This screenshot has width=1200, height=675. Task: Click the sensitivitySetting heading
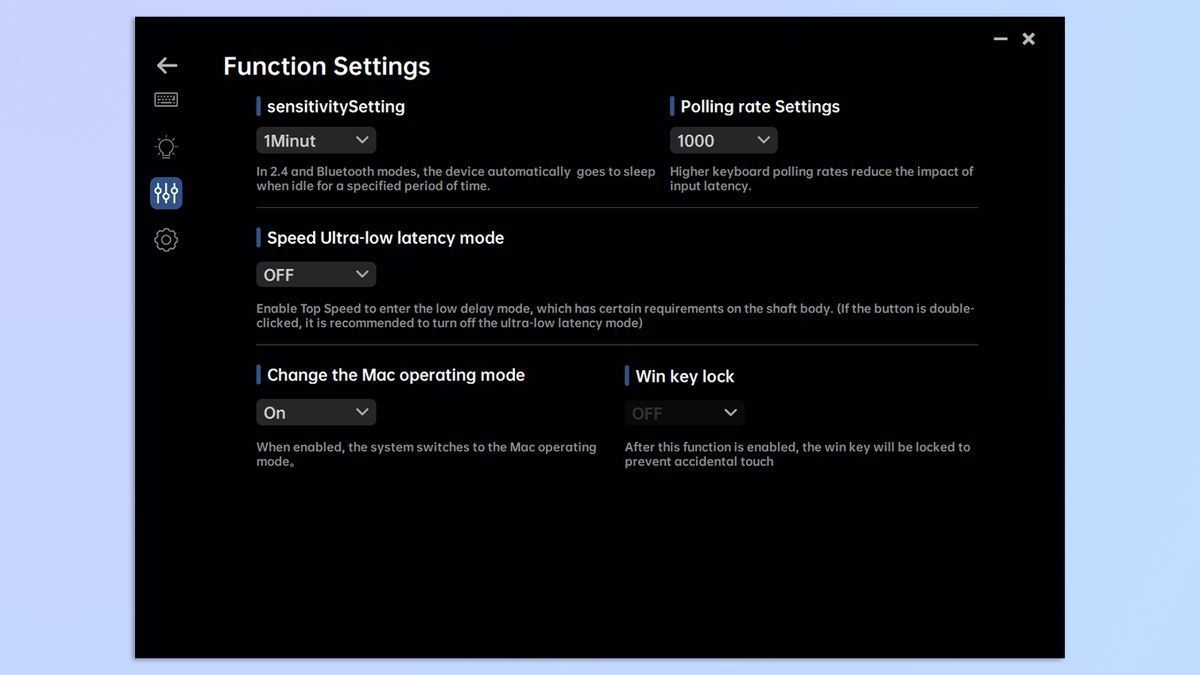(335, 107)
